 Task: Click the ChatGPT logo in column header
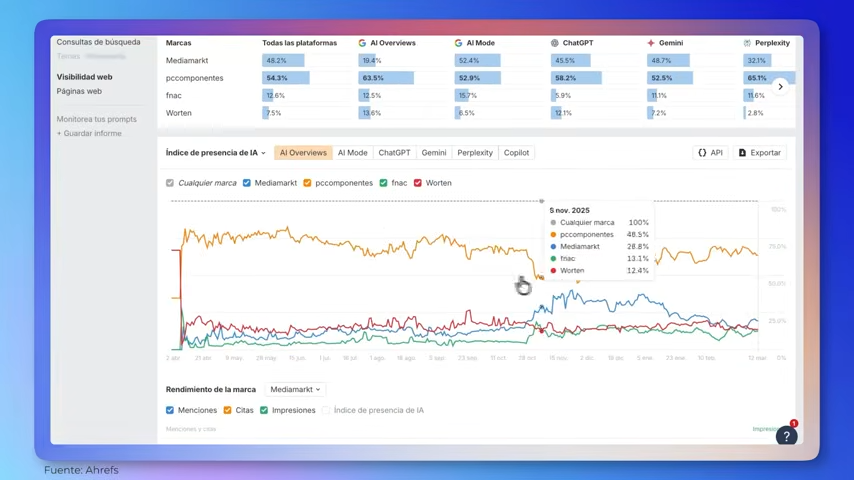click(555, 43)
